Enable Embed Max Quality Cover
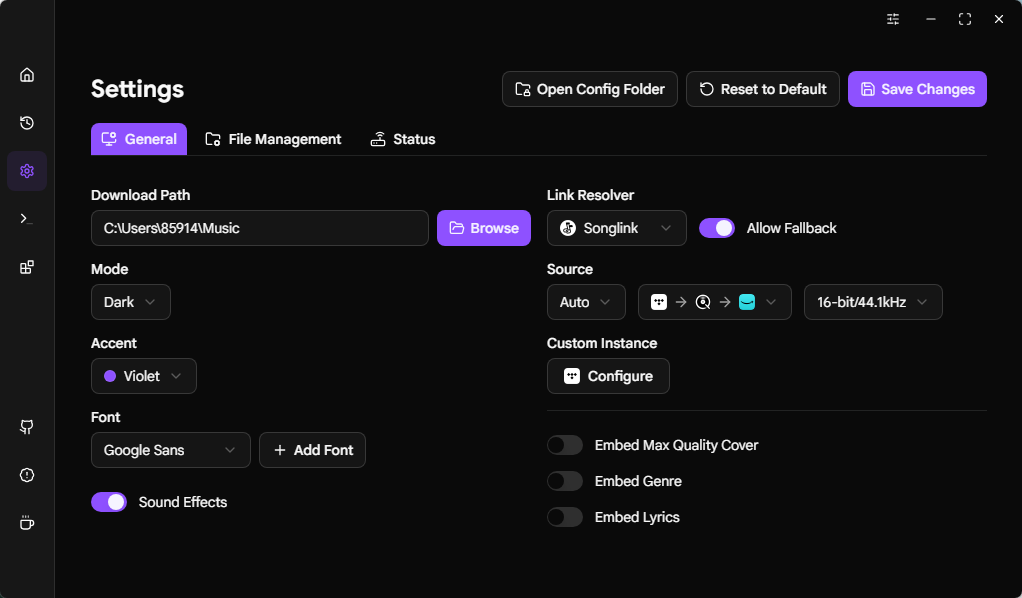This screenshot has height=598, width=1022. pyautogui.click(x=565, y=444)
